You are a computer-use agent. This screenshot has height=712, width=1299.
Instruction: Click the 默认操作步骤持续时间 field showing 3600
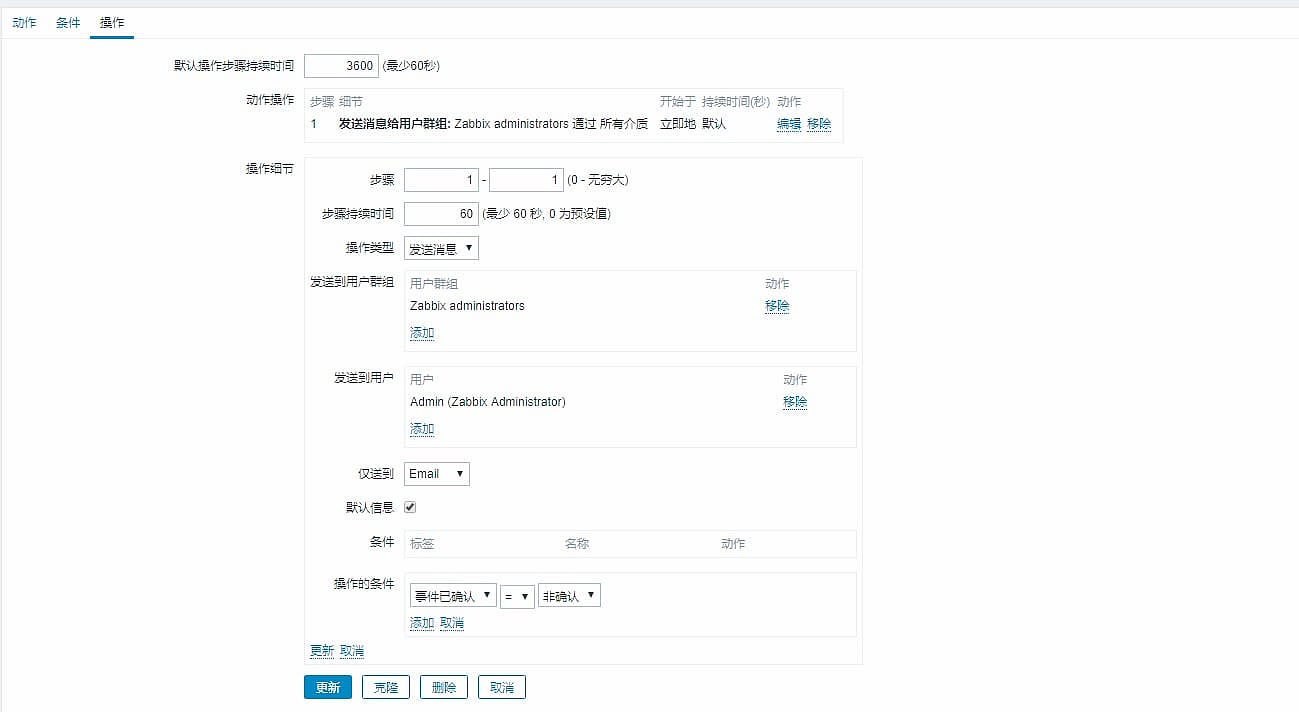[341, 66]
